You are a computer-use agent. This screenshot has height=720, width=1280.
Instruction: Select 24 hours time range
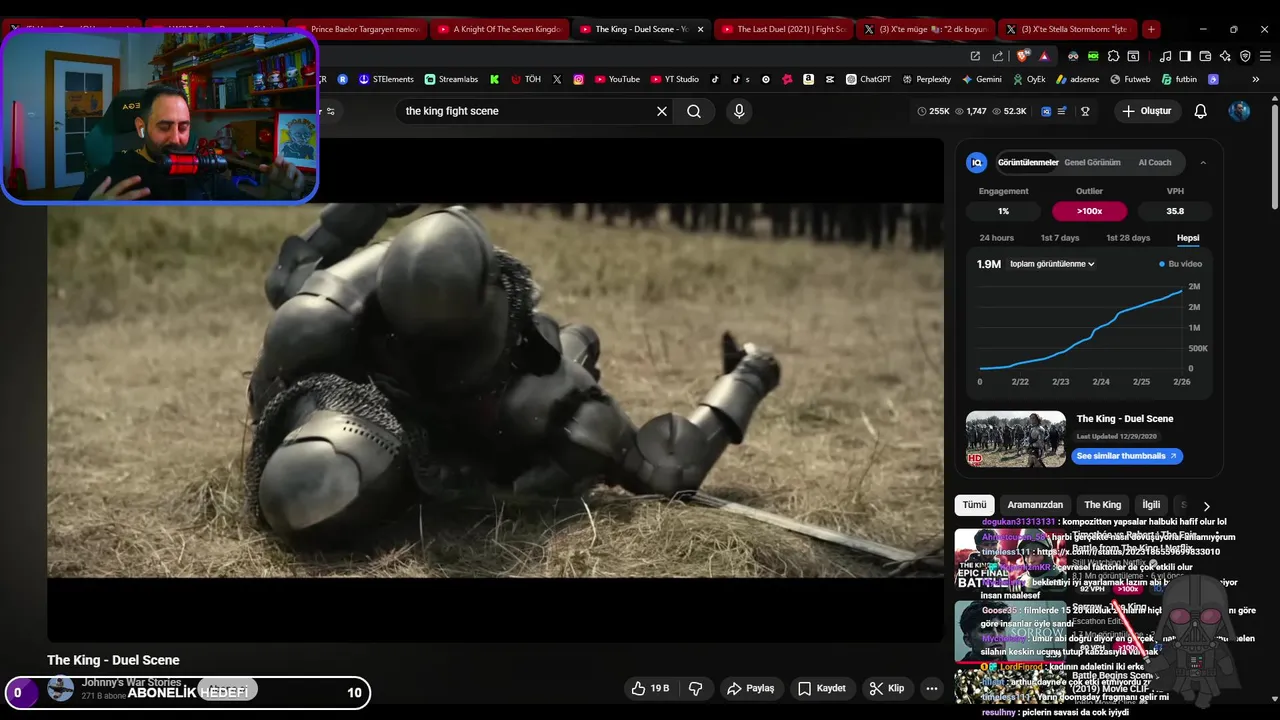click(996, 238)
